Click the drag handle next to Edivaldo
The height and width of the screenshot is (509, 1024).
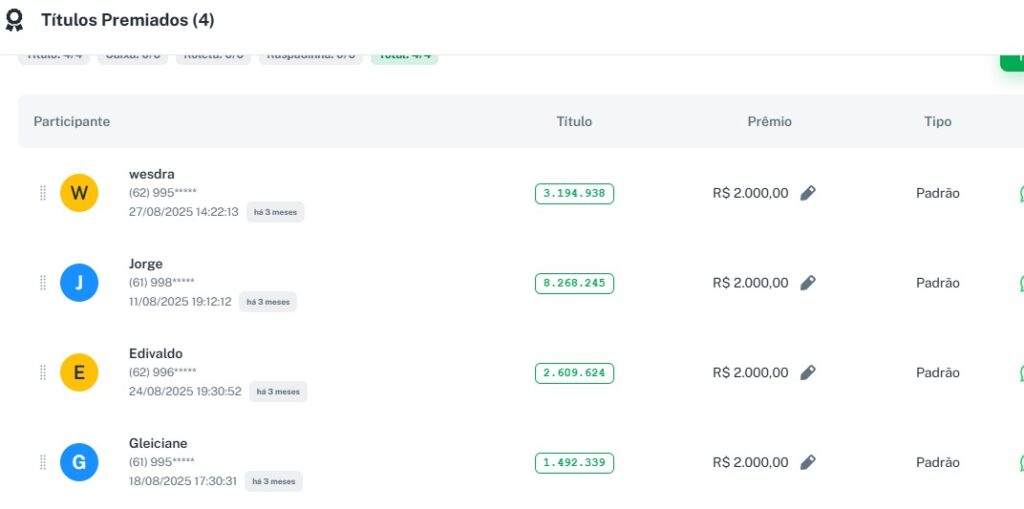click(42, 373)
